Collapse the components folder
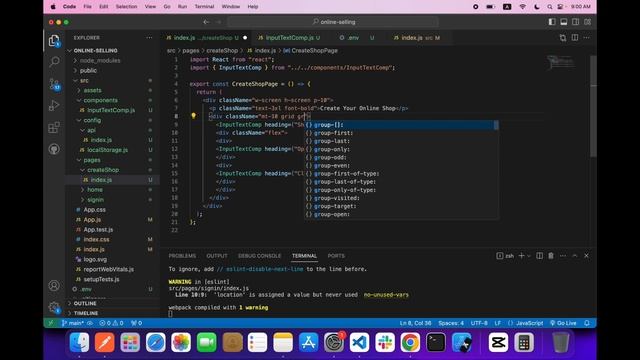The image size is (640, 360). (x=100, y=100)
